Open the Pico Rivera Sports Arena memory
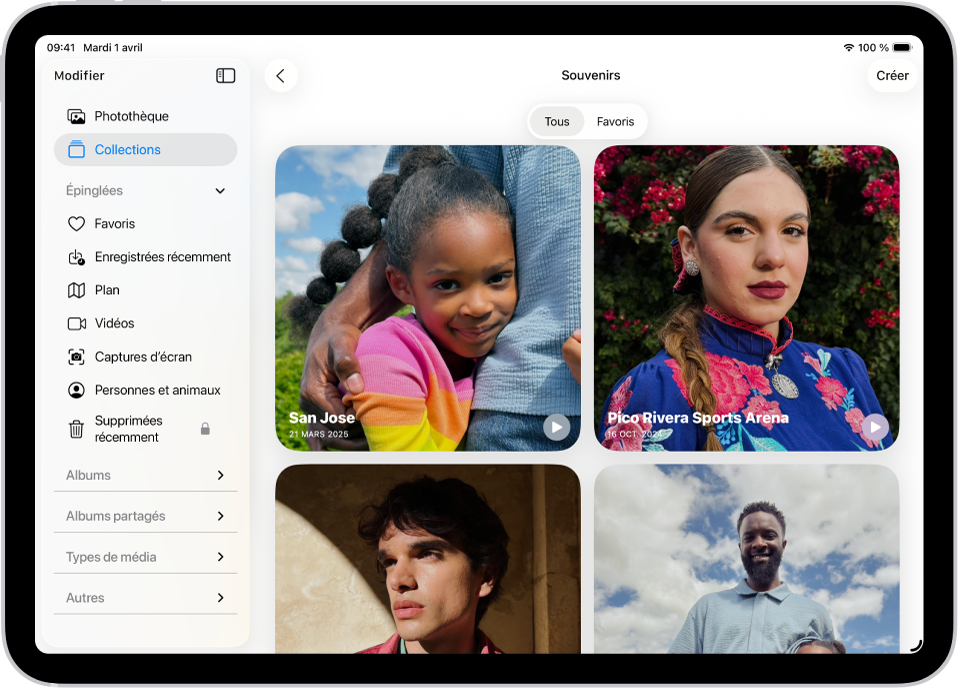 [746, 297]
